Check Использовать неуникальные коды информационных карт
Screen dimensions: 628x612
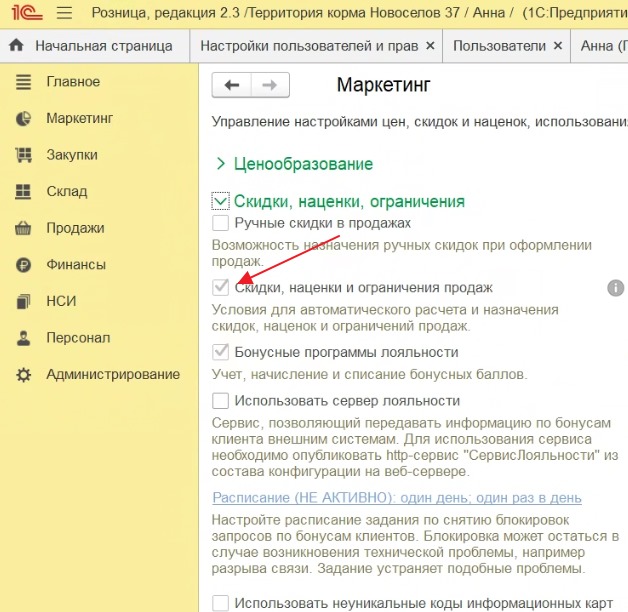pyautogui.click(x=221, y=602)
